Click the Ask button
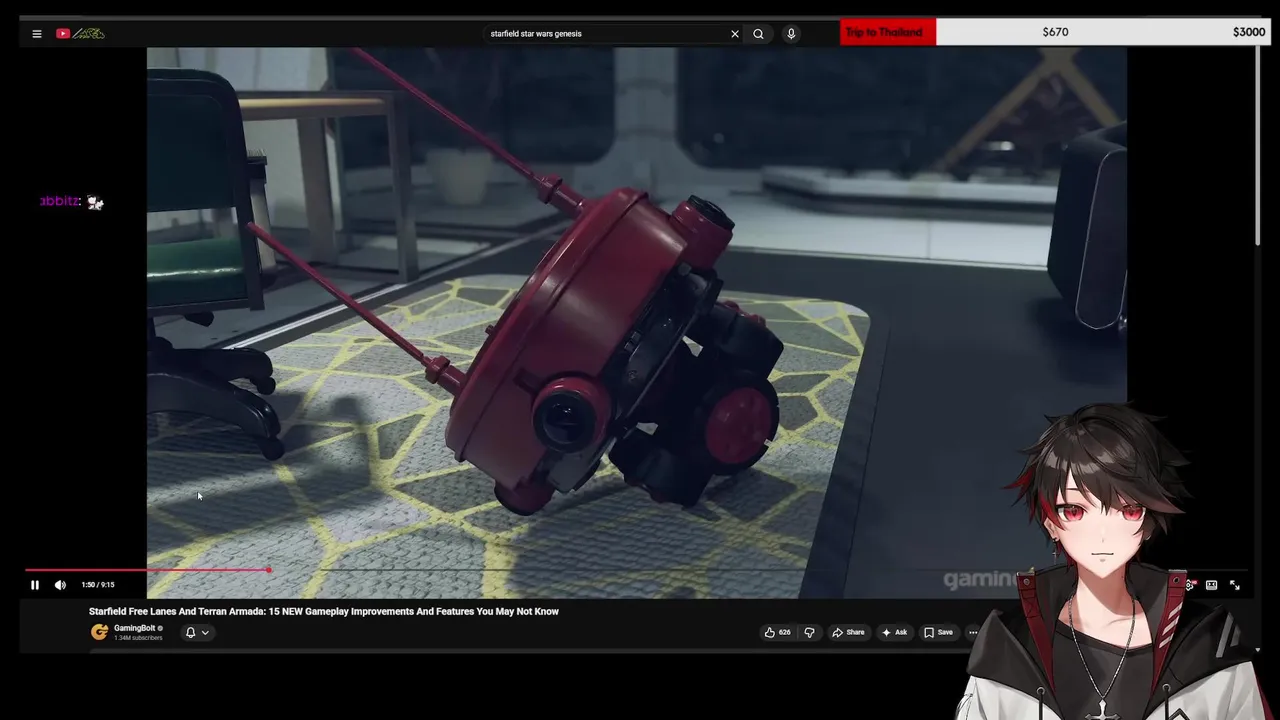Screen dimensions: 1280x720 coord(895,632)
